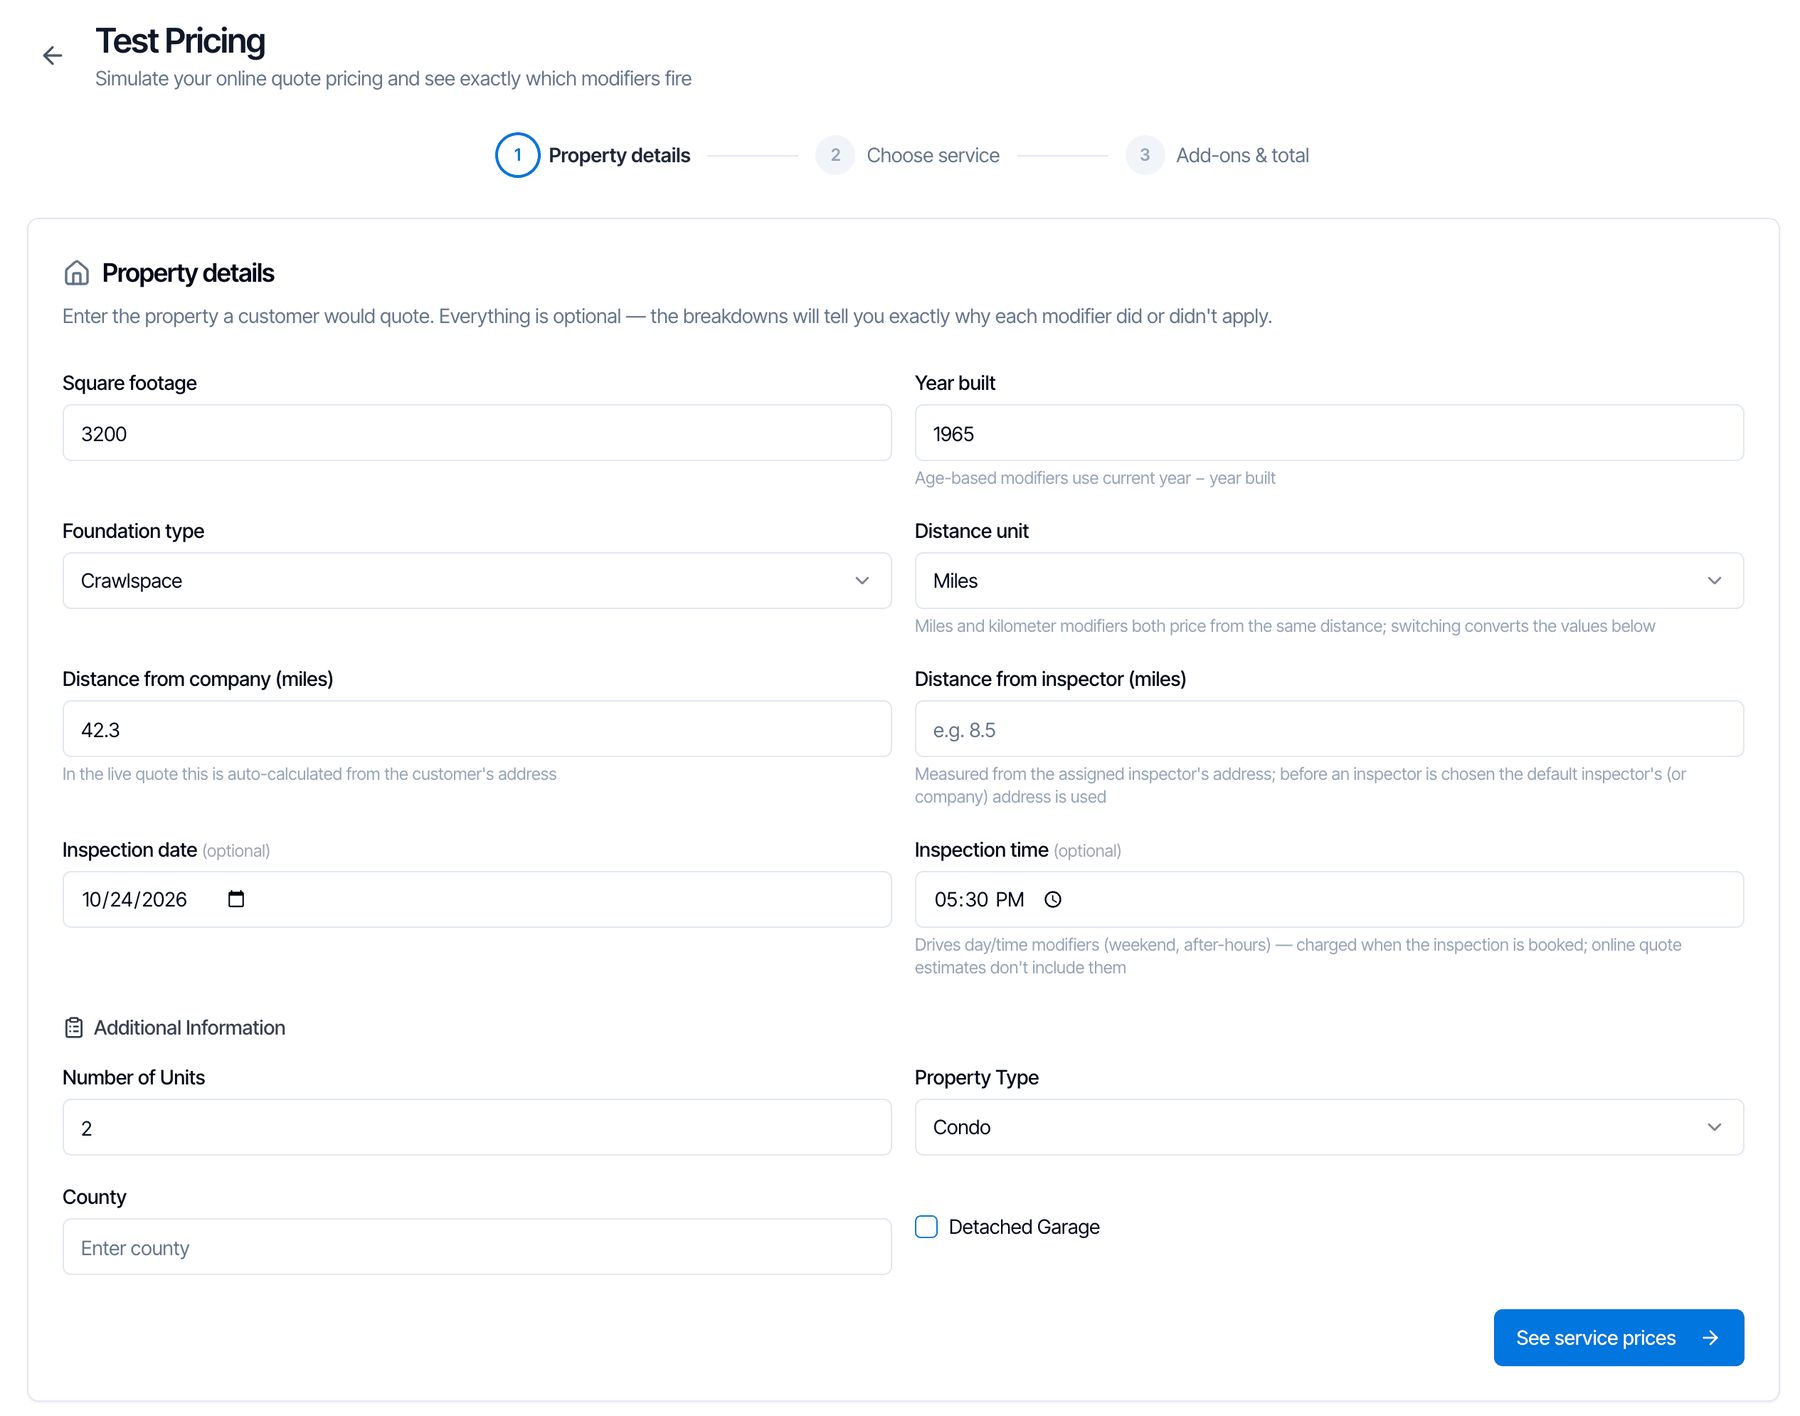
Task: Click the See service prices button
Action: click(x=1618, y=1338)
